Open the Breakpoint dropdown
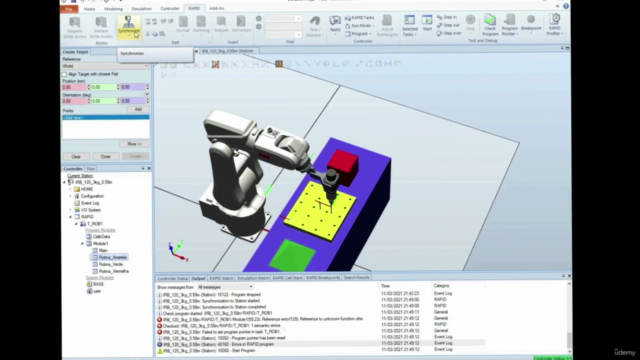The image size is (640, 360). pos(531,24)
